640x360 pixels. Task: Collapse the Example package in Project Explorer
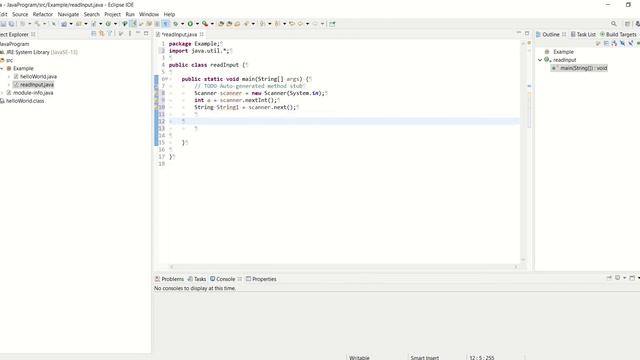tap(2, 69)
